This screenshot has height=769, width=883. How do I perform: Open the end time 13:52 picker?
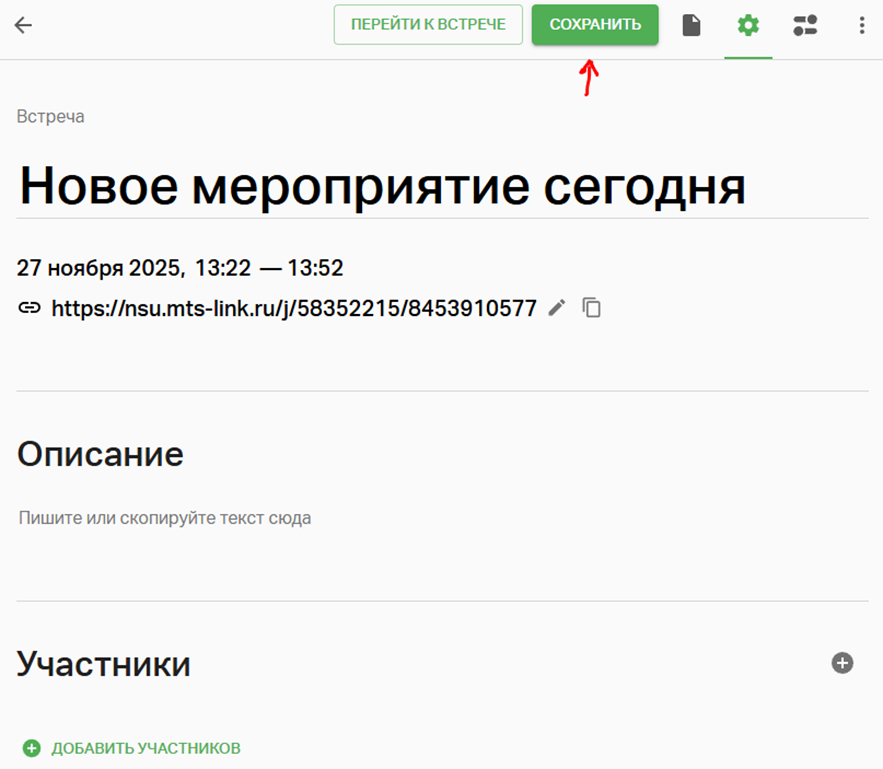(x=315, y=268)
